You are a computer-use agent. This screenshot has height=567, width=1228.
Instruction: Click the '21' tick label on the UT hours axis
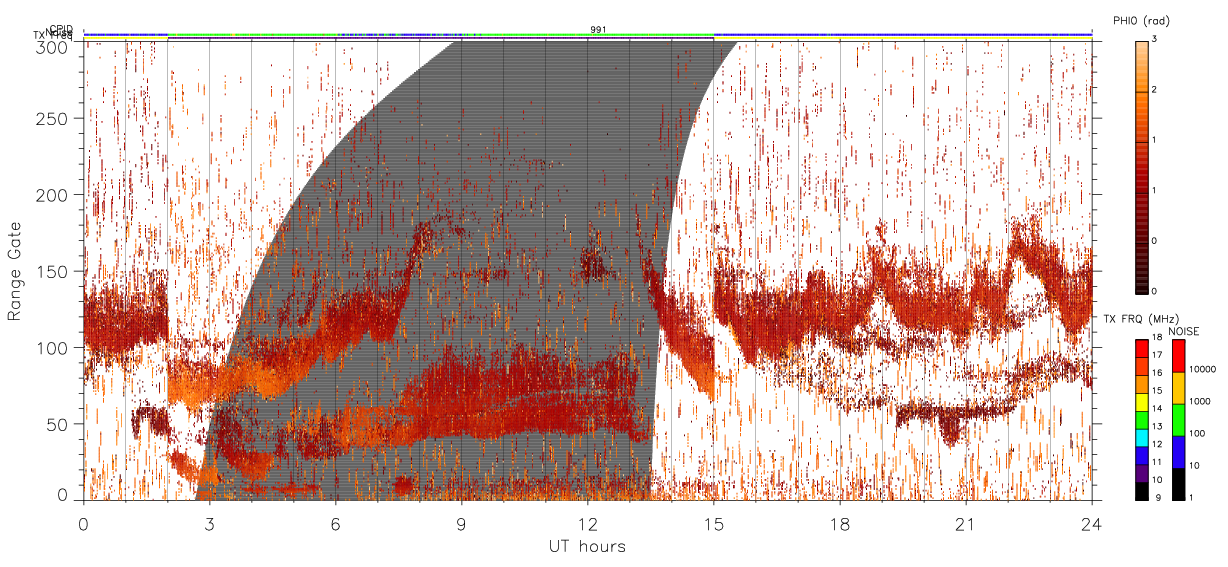966,523
